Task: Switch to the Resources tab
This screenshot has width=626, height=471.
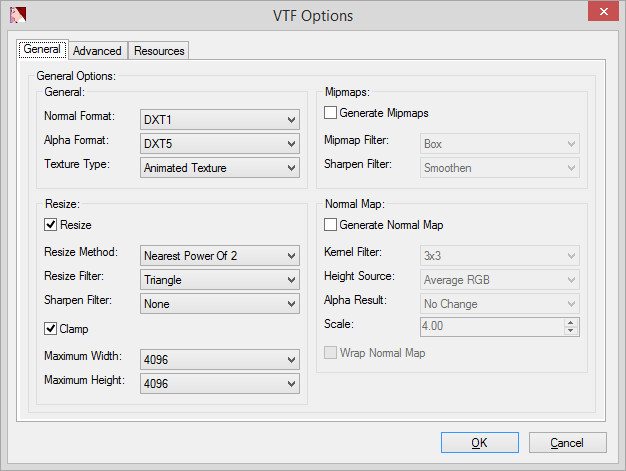Action: click(x=159, y=51)
